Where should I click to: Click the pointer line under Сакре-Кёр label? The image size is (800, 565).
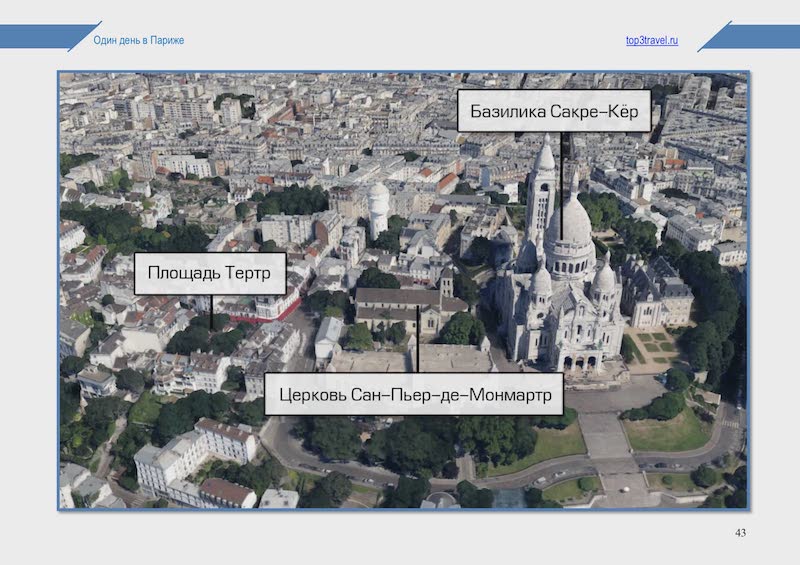563,160
